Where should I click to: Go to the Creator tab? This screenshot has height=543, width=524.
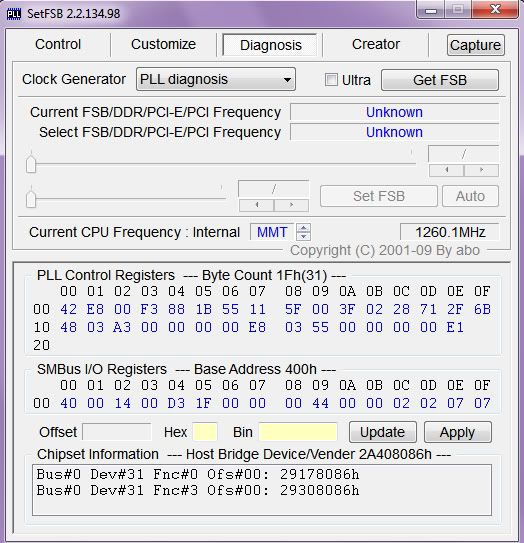[376, 44]
